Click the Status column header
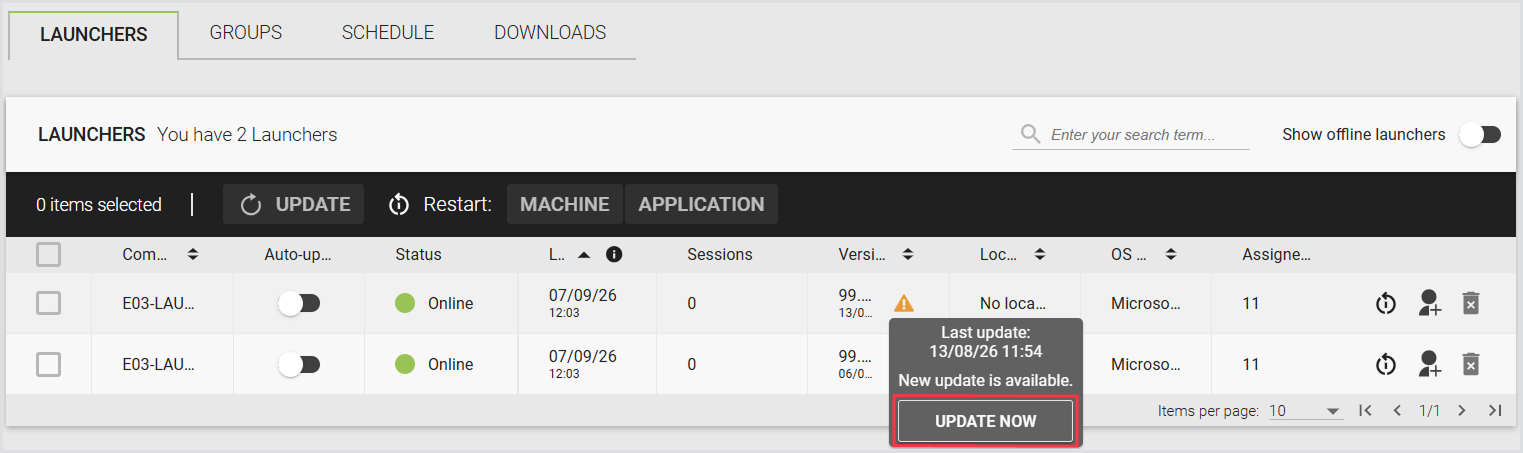 pyautogui.click(x=418, y=254)
